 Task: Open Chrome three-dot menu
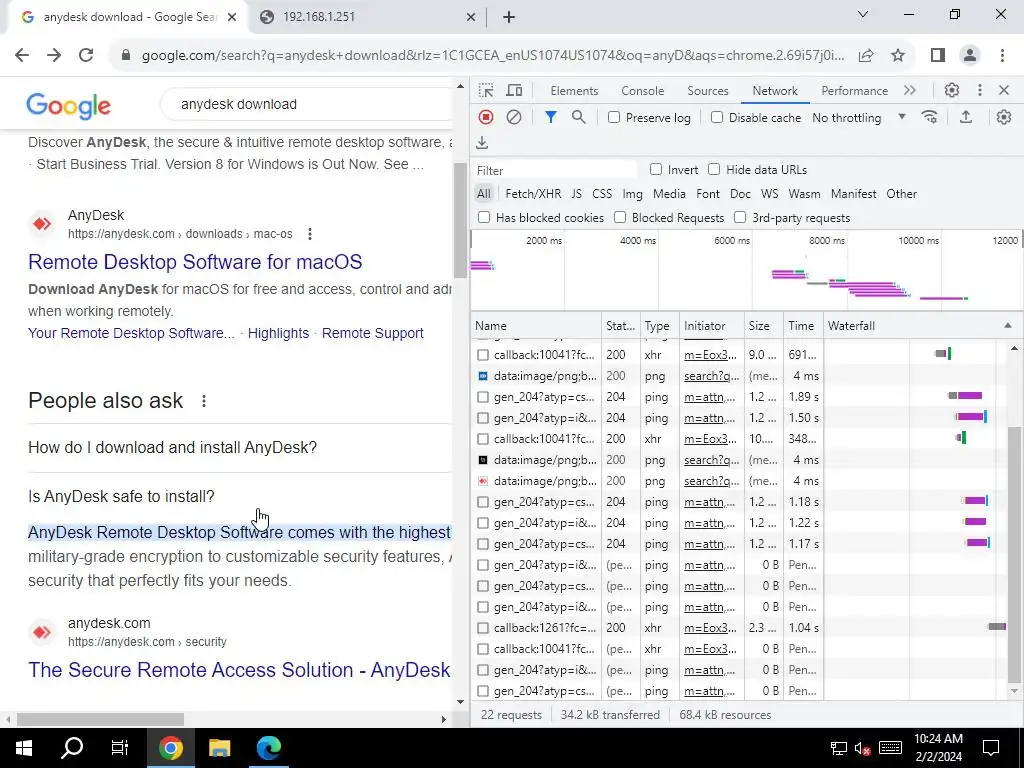coord(1002,56)
